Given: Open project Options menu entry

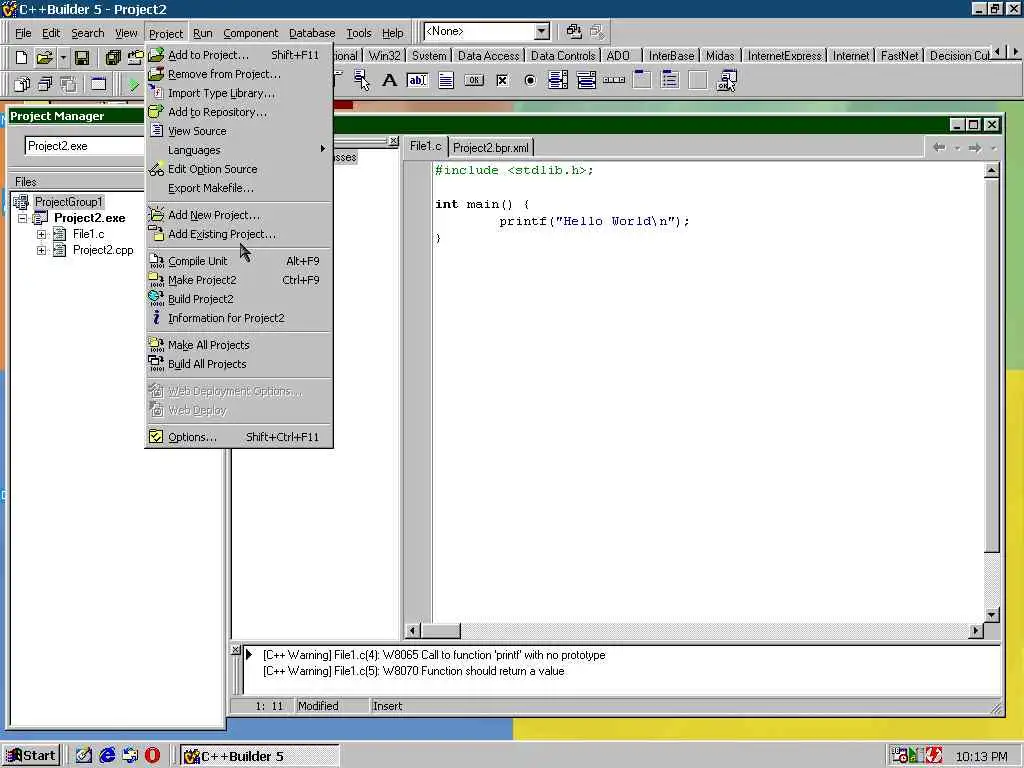Looking at the screenshot, I should (x=238, y=437).
